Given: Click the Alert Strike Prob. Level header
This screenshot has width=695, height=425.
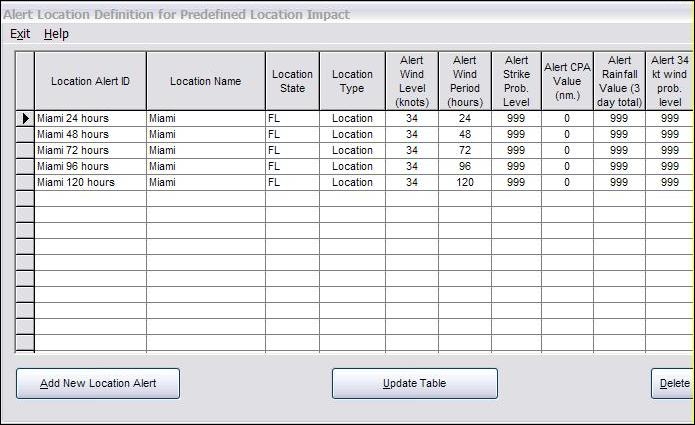Looking at the screenshot, I should click(516, 81).
